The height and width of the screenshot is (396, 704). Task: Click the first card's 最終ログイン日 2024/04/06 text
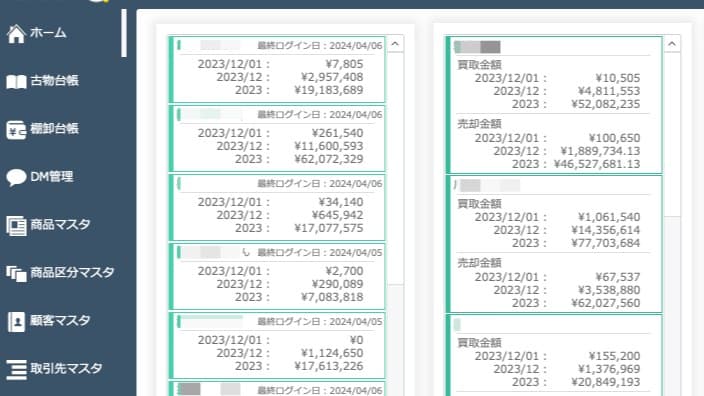coord(320,46)
